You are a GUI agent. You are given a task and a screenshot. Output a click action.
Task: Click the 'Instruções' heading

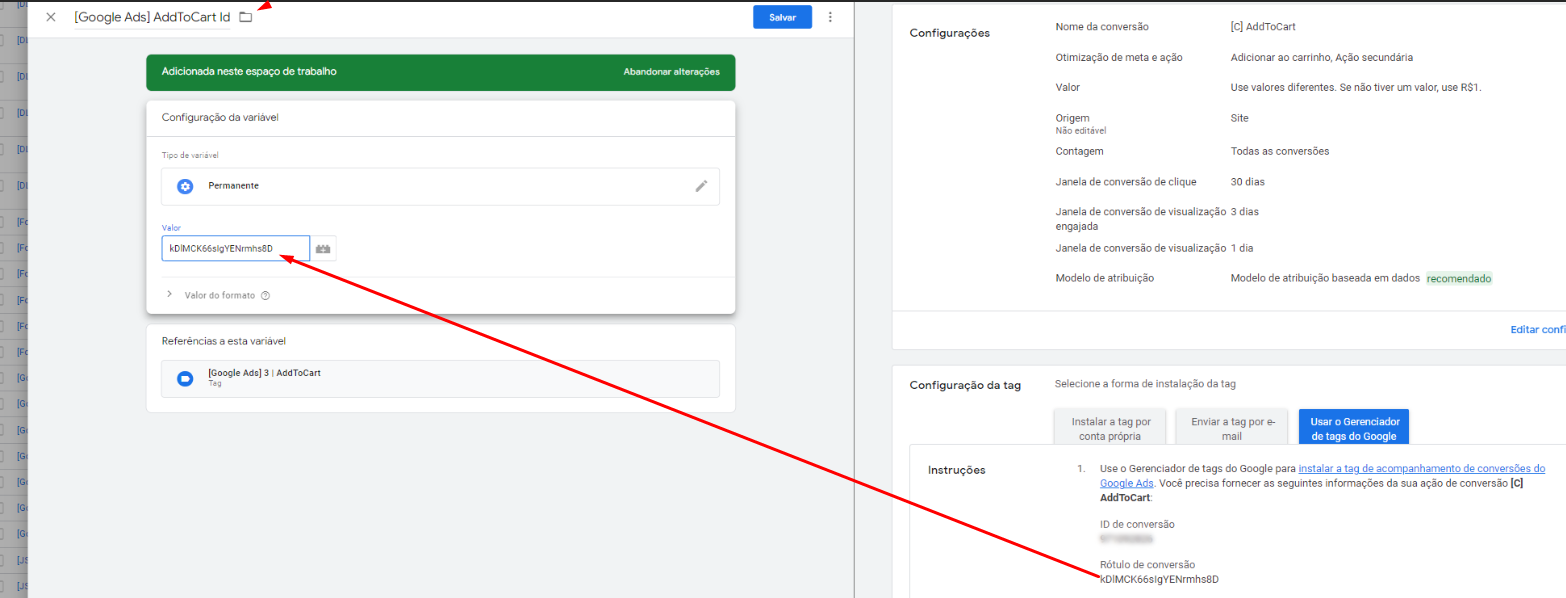tap(956, 470)
